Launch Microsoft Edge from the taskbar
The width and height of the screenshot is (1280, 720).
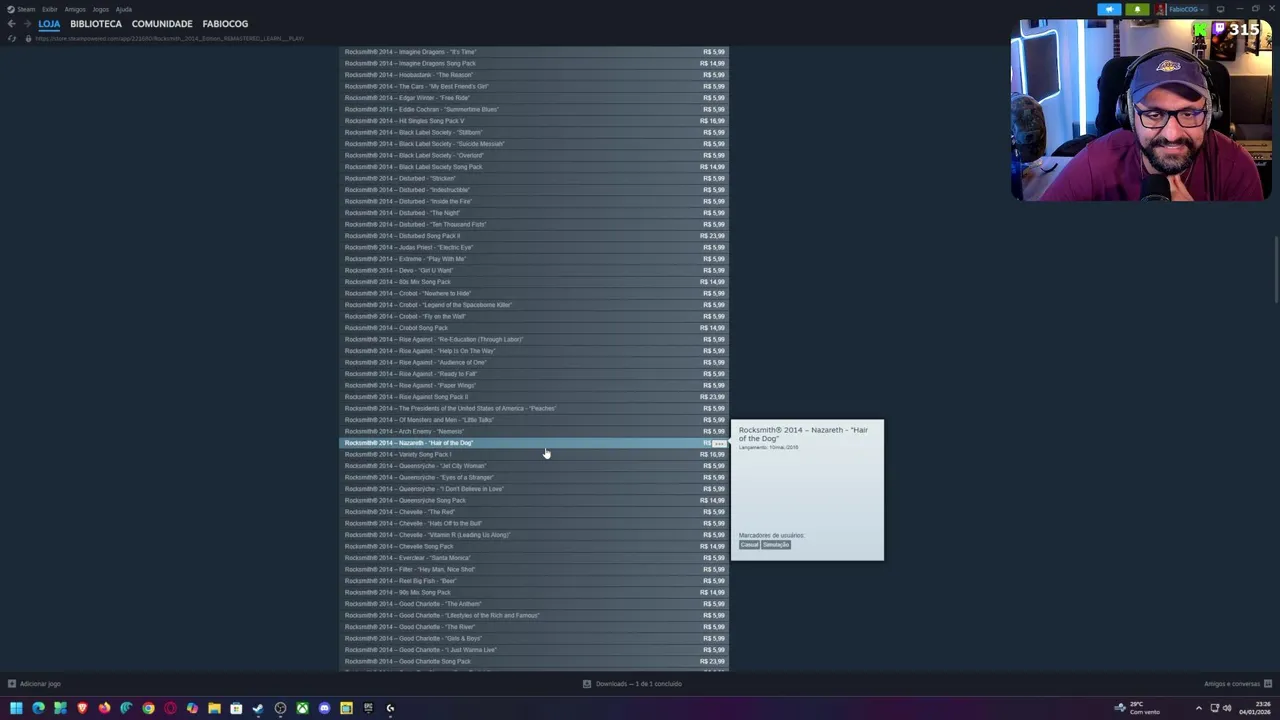[38, 708]
